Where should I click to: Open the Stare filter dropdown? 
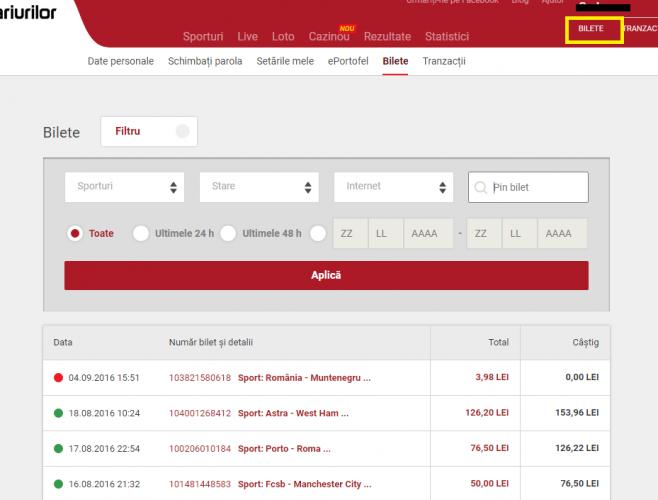pyautogui.click(x=259, y=187)
